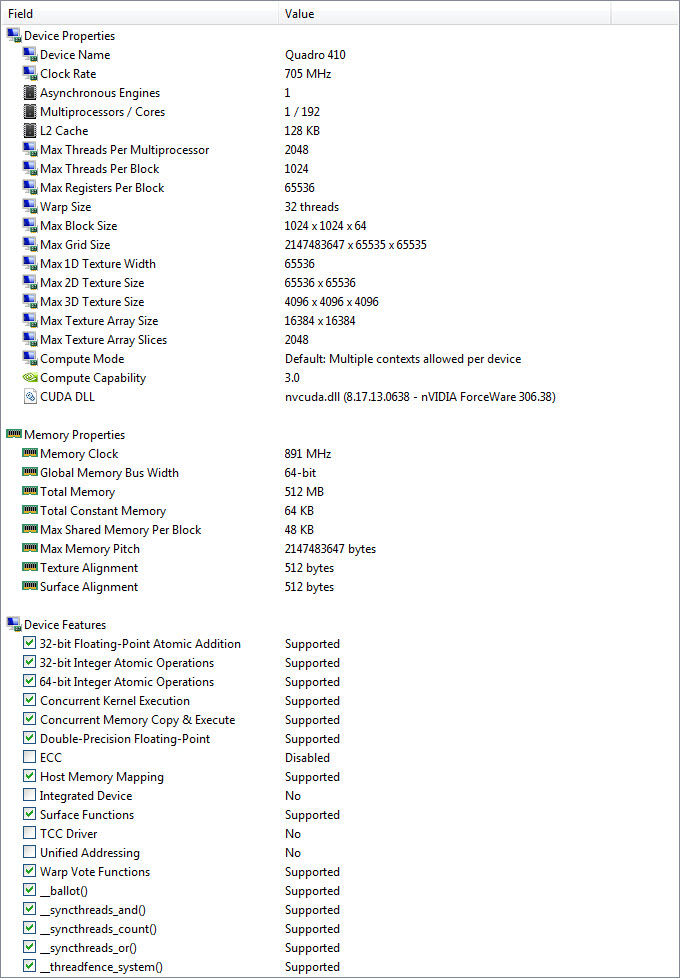Click the Compute Mode row icon

[30, 359]
